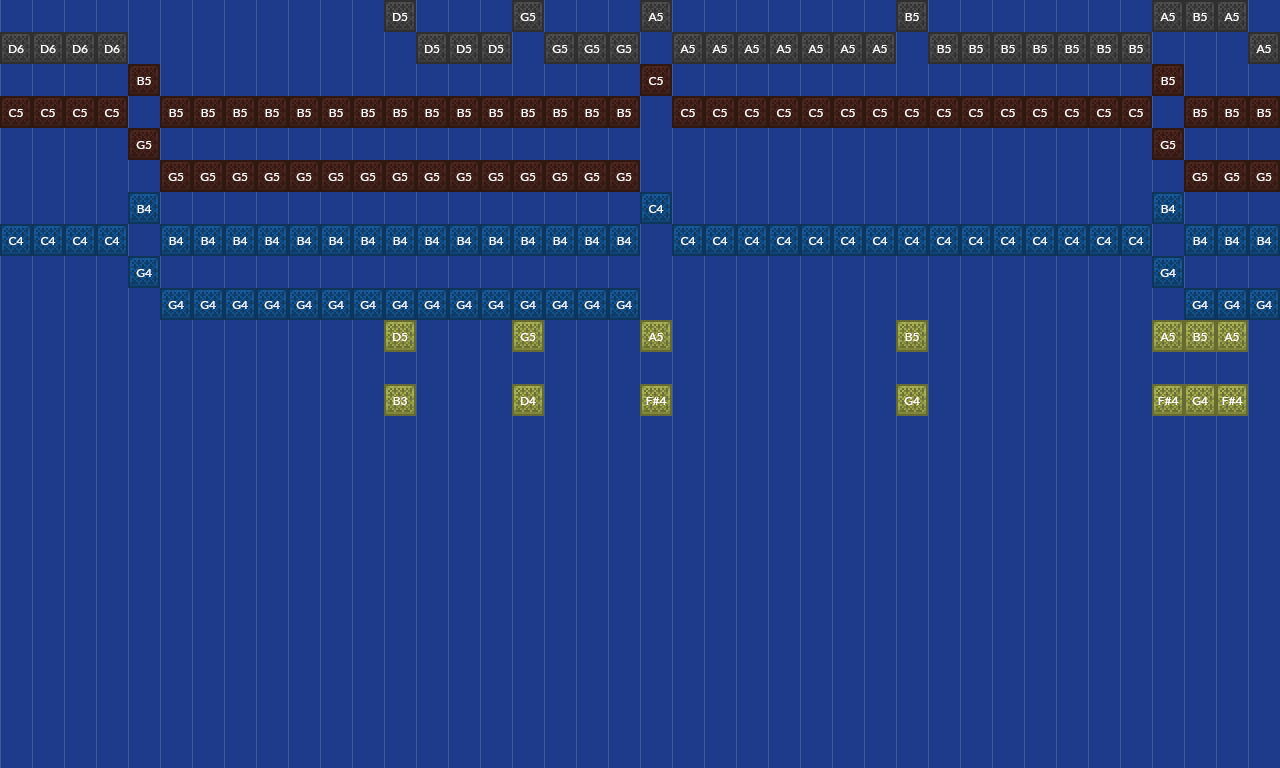1280x768 pixels.
Task: Select the leftmost gray B5 note
Action: (x=912, y=16)
